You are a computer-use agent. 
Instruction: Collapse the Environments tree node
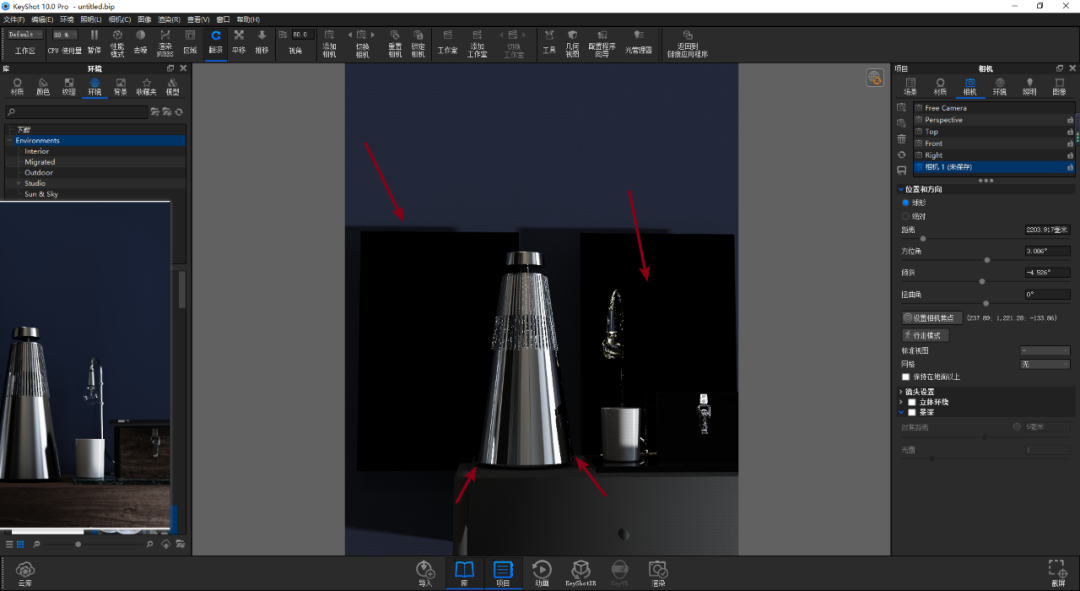[x=10, y=141]
